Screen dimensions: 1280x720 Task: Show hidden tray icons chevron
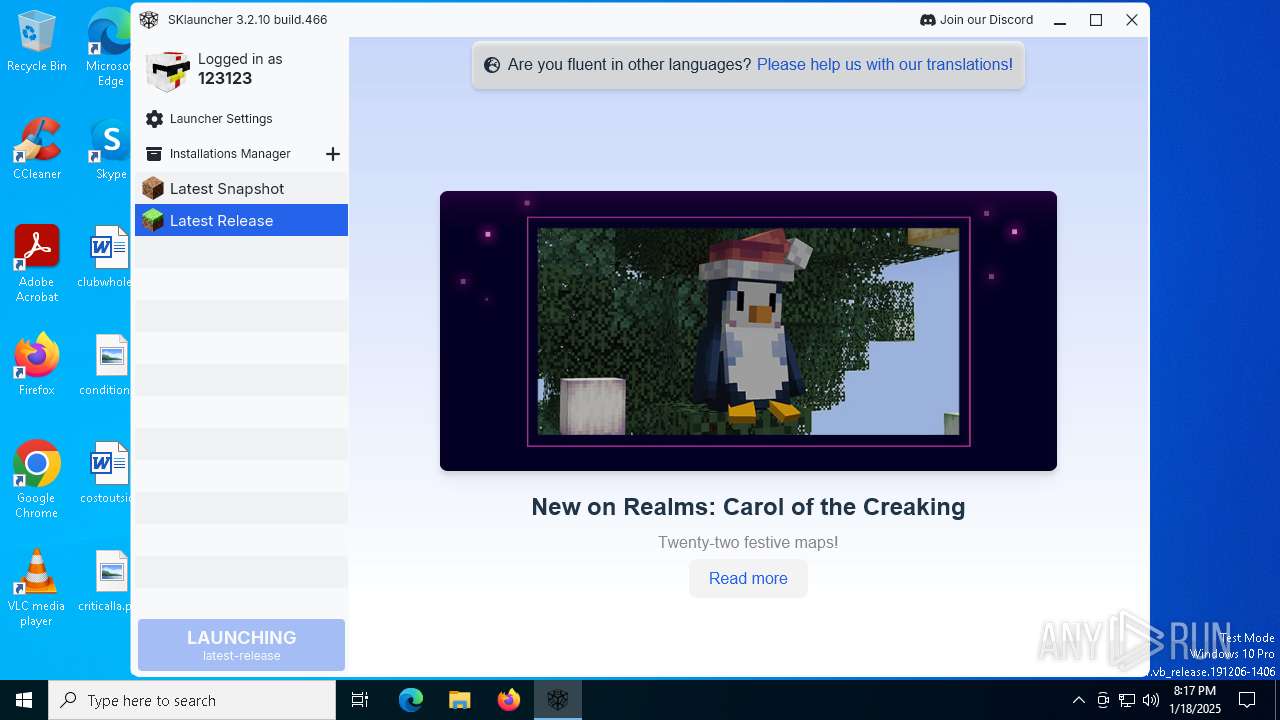click(1079, 700)
